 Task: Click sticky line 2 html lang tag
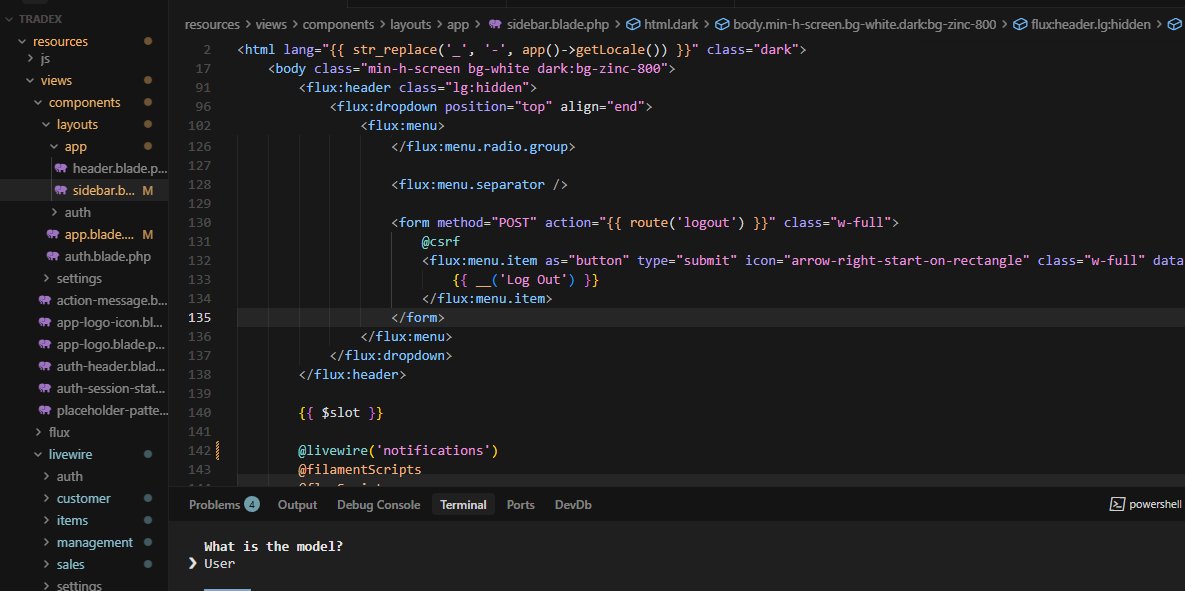pyautogui.click(x=522, y=50)
